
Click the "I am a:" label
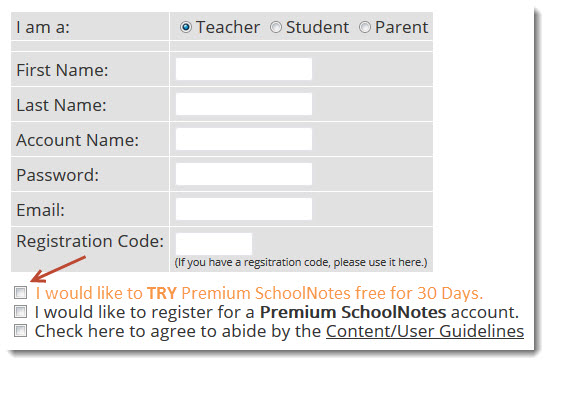point(43,27)
